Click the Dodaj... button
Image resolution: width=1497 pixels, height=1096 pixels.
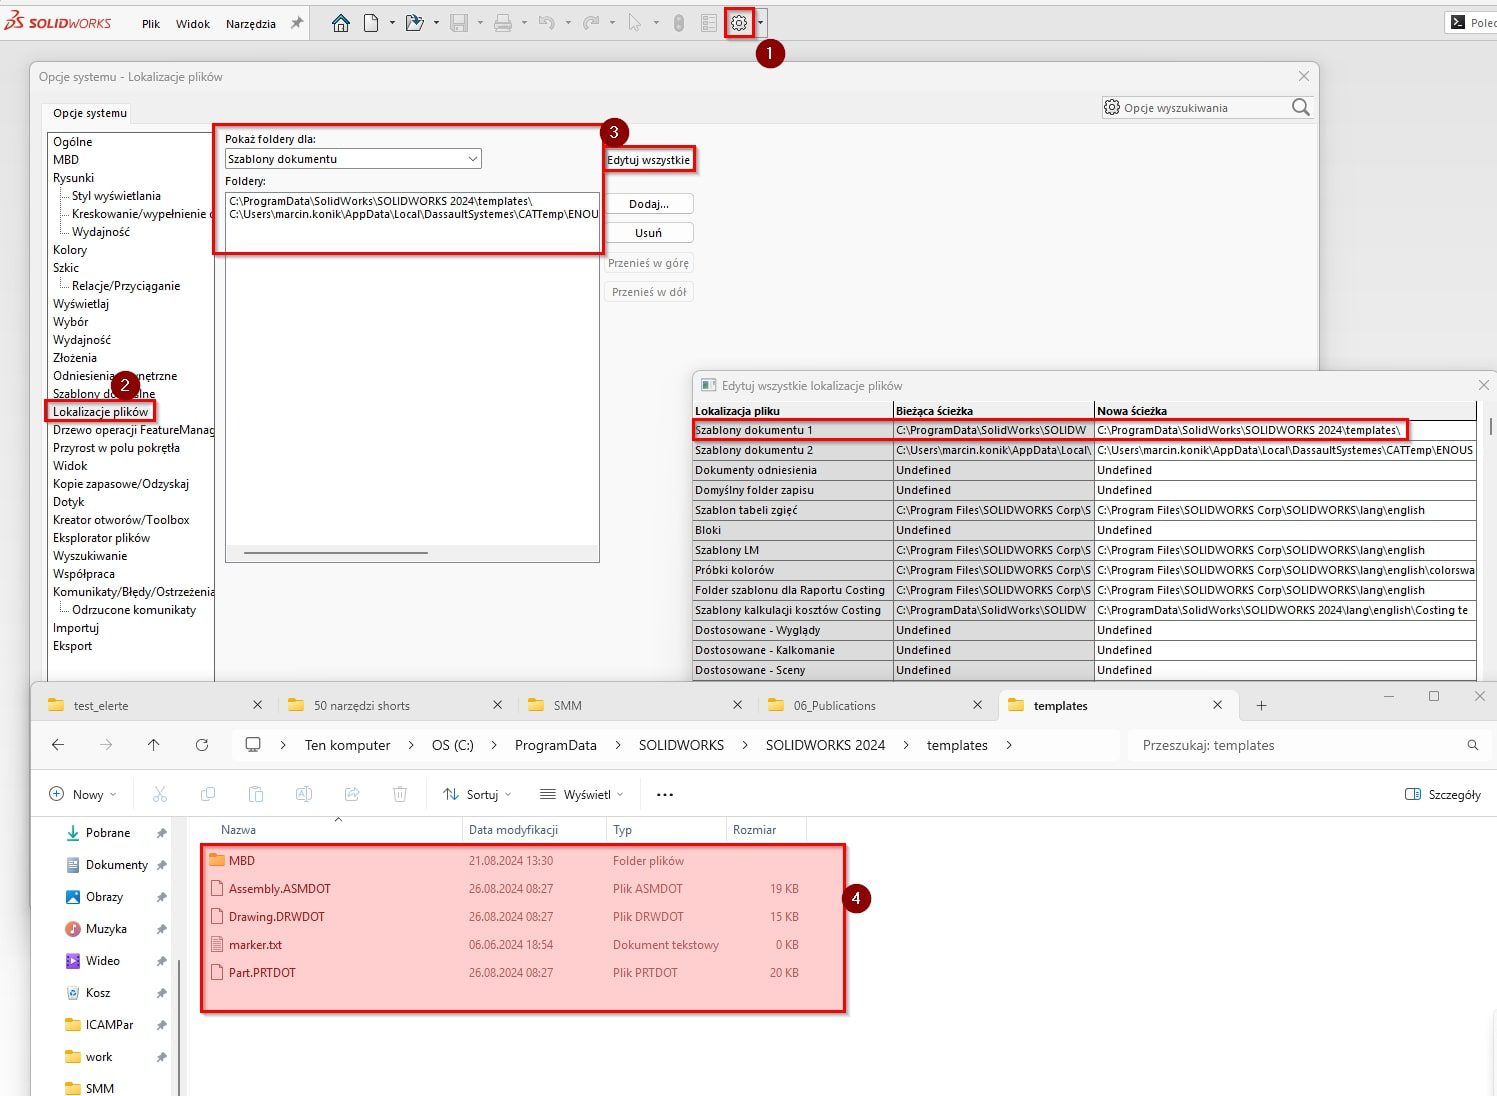(649, 204)
